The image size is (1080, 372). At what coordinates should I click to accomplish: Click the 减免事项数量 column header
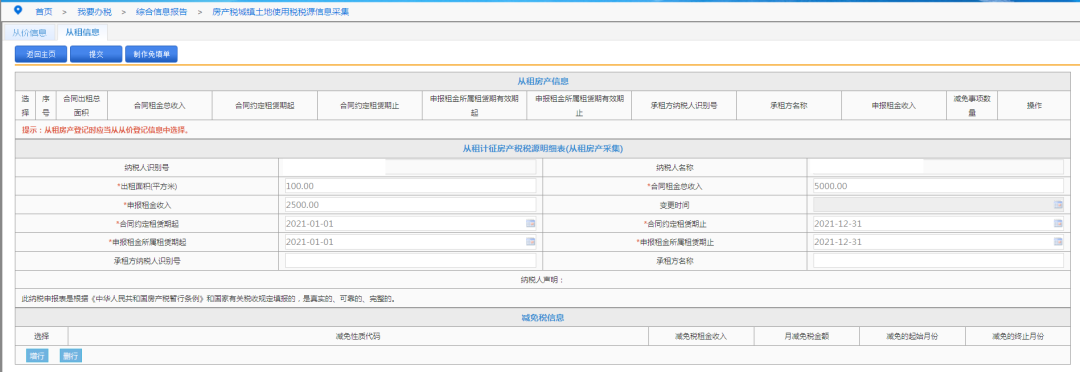click(x=972, y=105)
